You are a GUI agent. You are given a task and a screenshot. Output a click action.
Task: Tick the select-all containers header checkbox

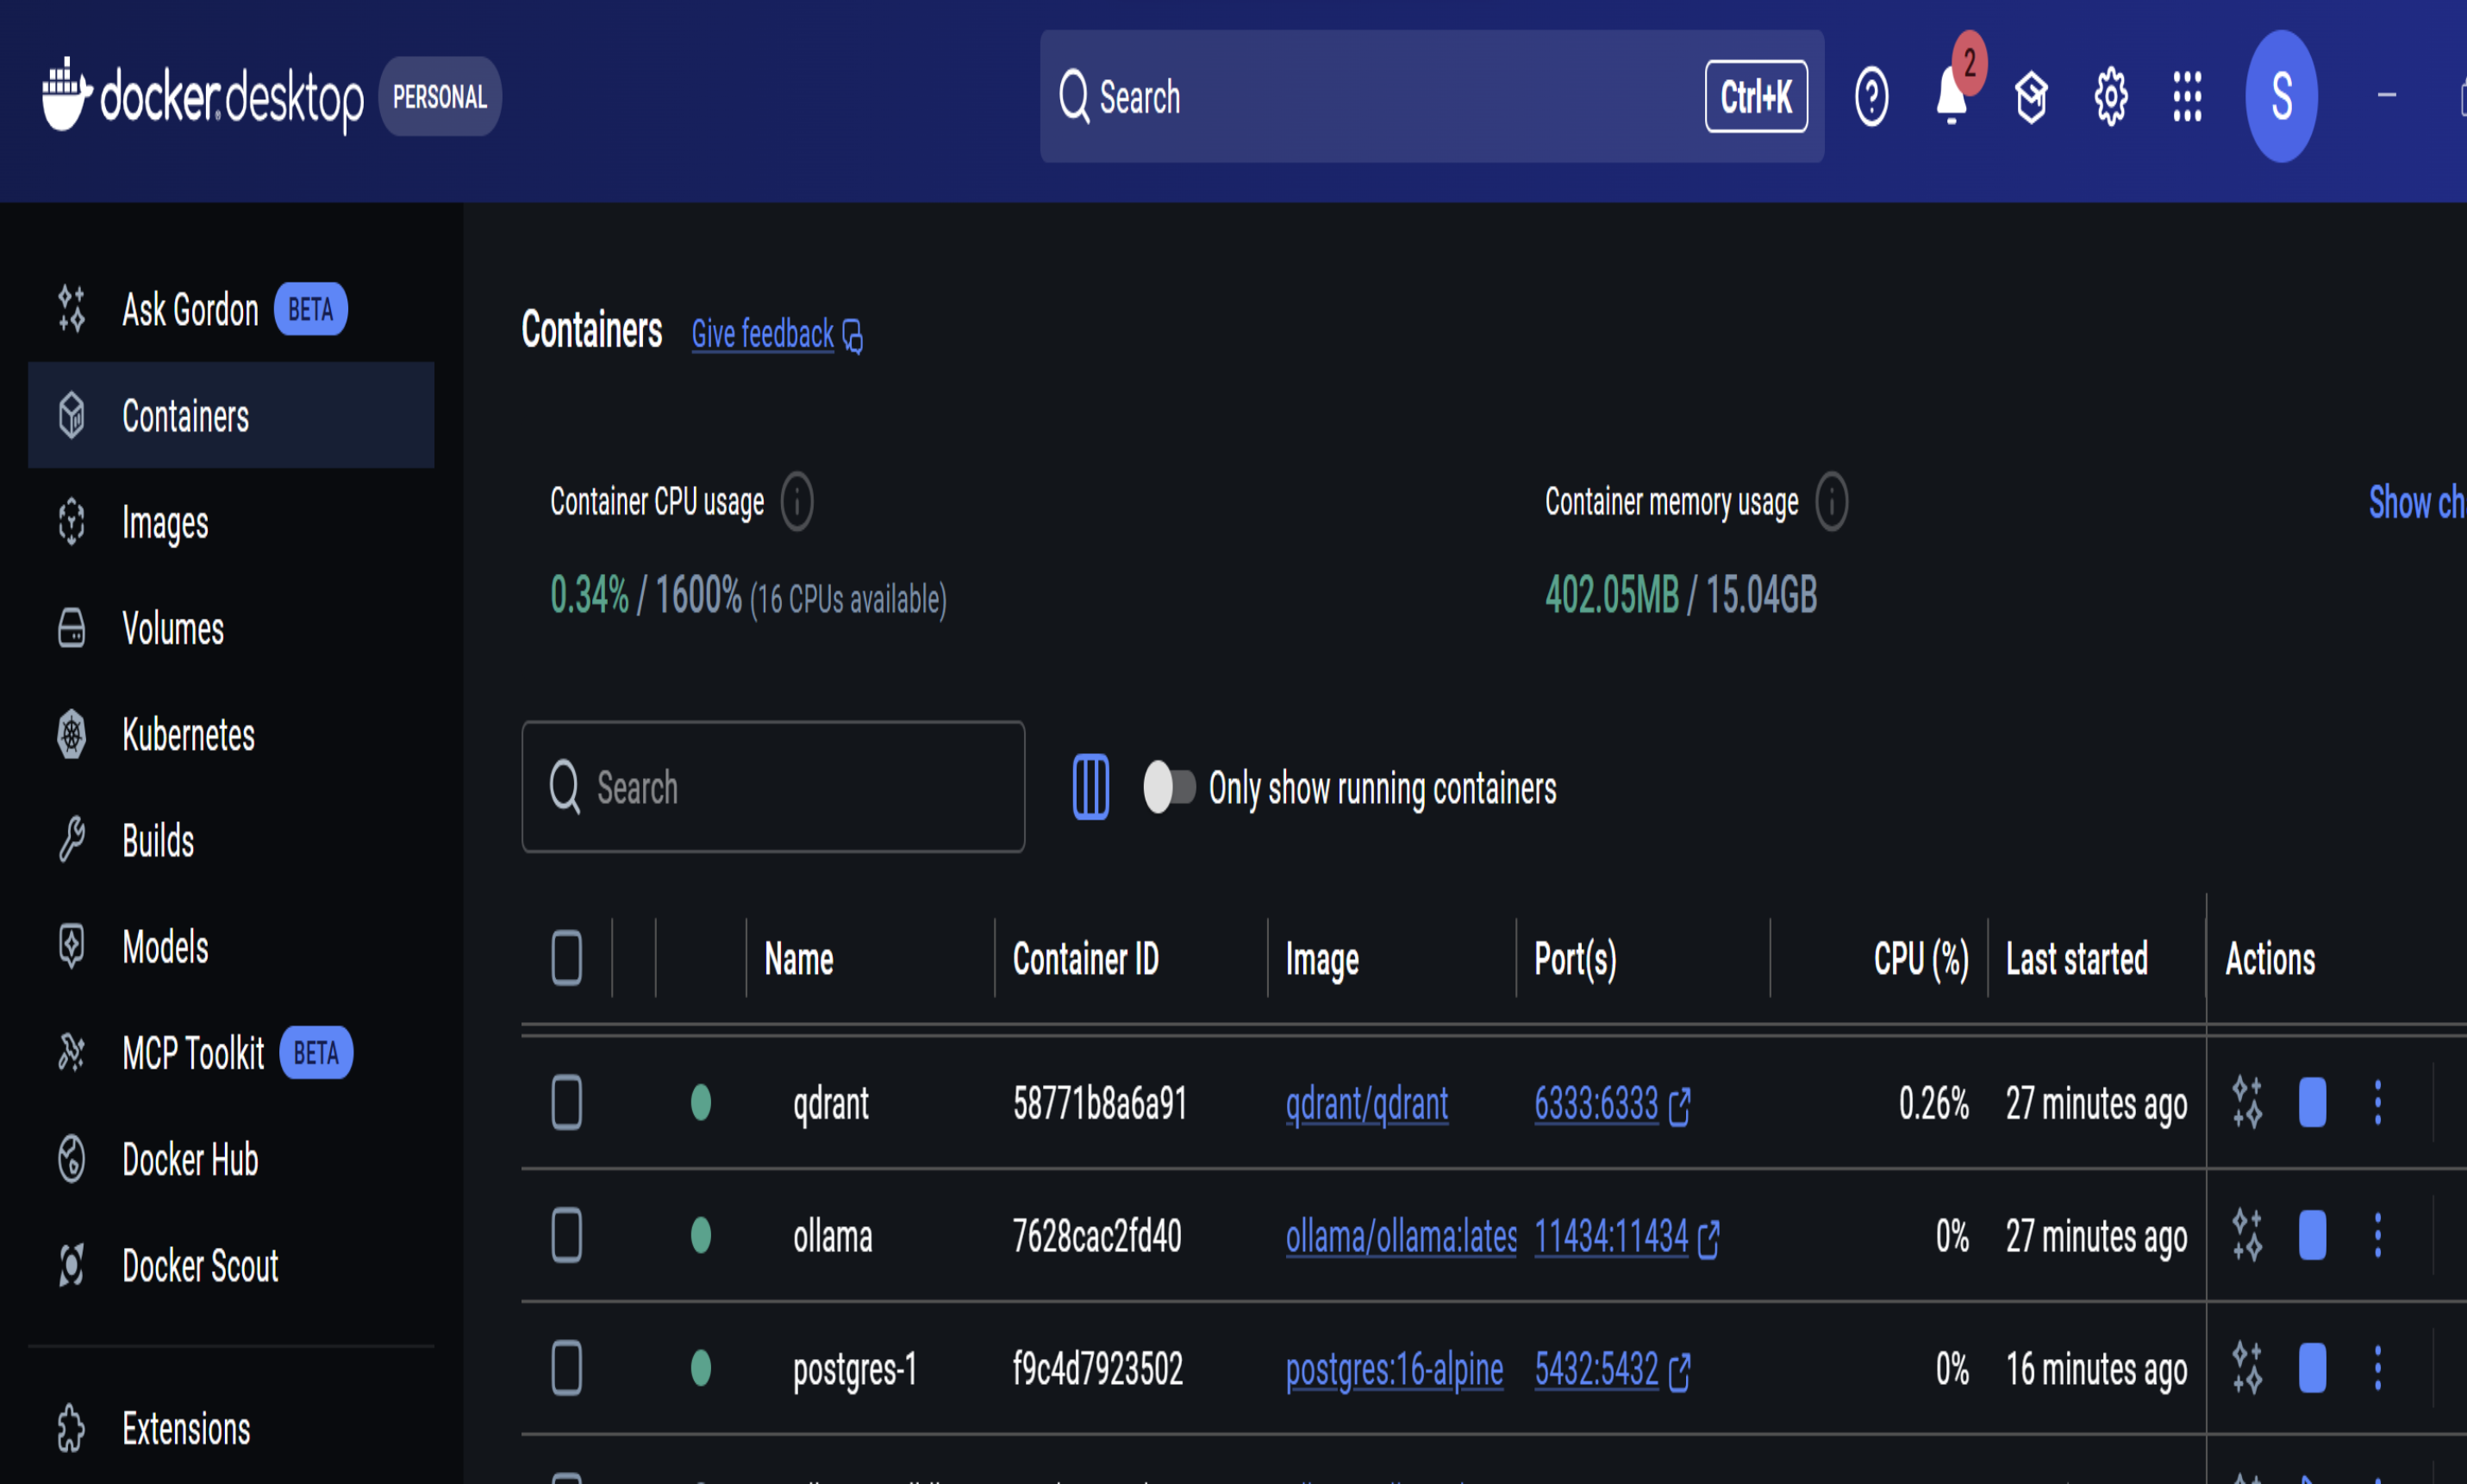tap(567, 958)
